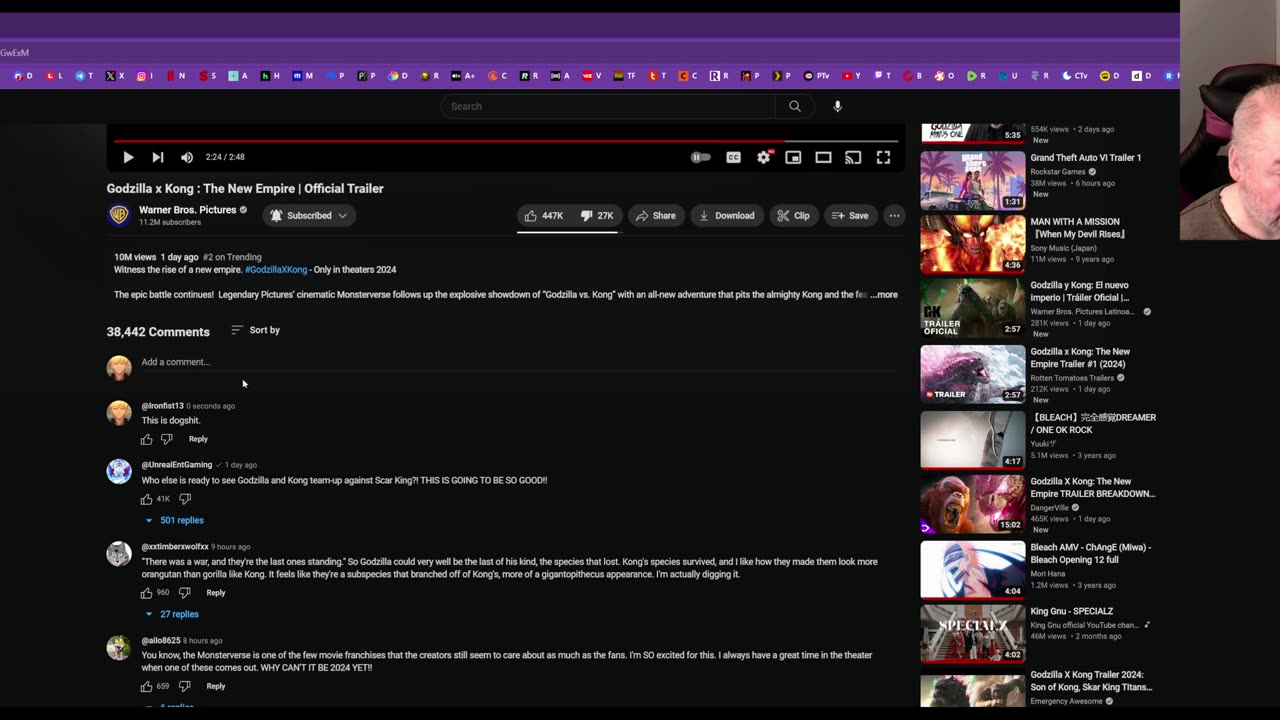This screenshot has width=1280, height=720.
Task: Toggle closed captions on the player
Action: coord(733,157)
